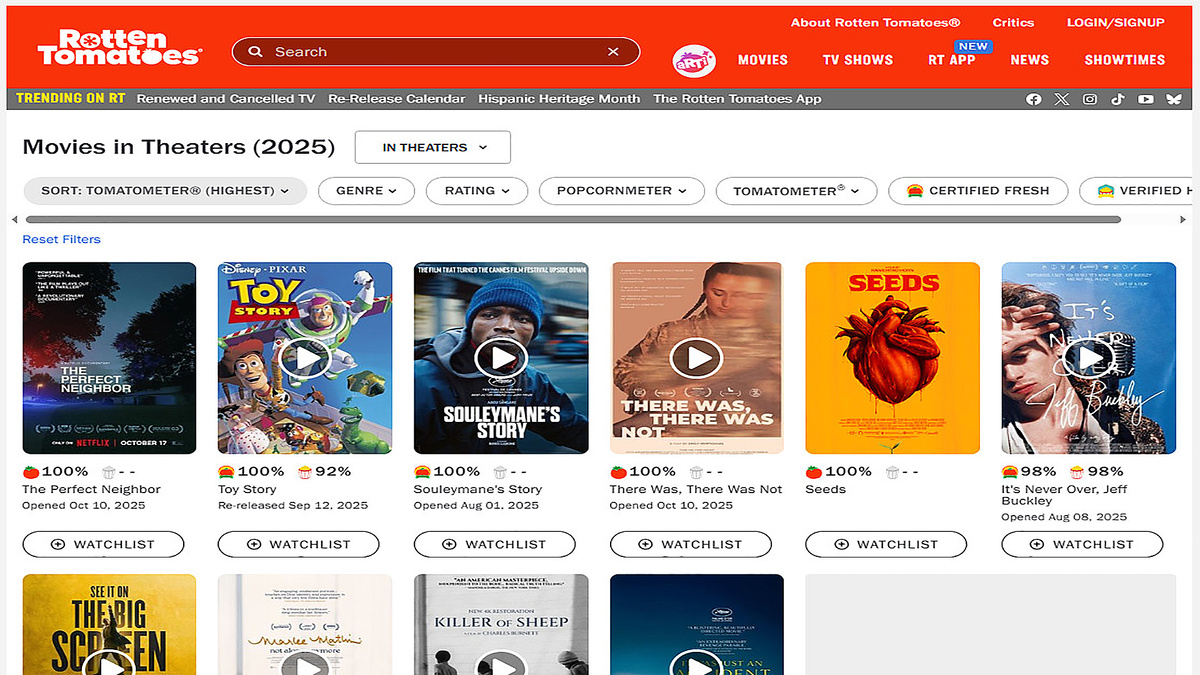Image resolution: width=1200 pixels, height=675 pixels.
Task: Add Toy Story to watchlist
Action: coord(299,544)
